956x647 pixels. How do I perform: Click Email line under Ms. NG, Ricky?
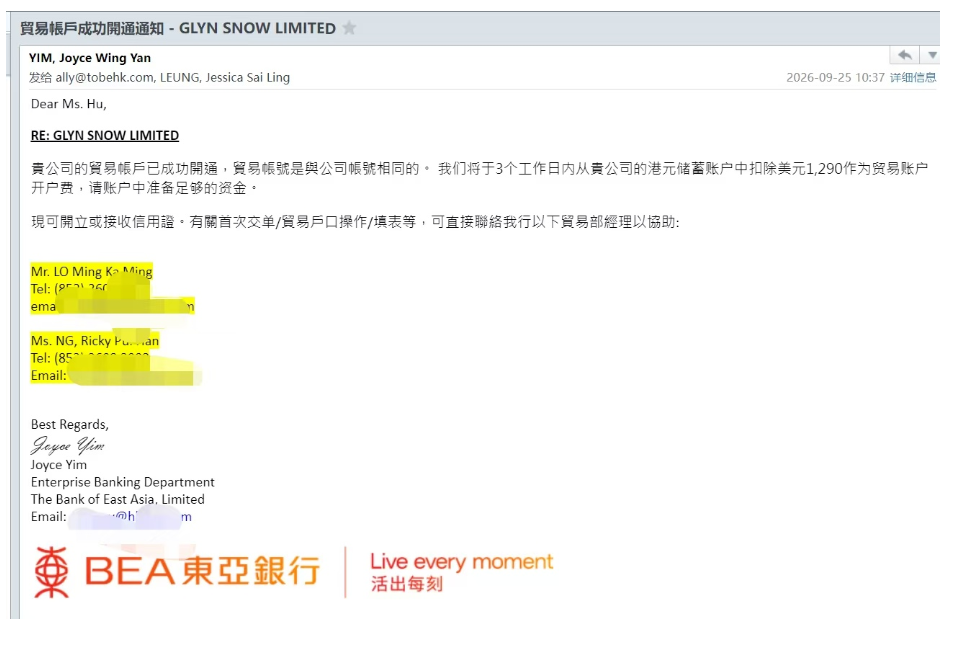[116, 376]
